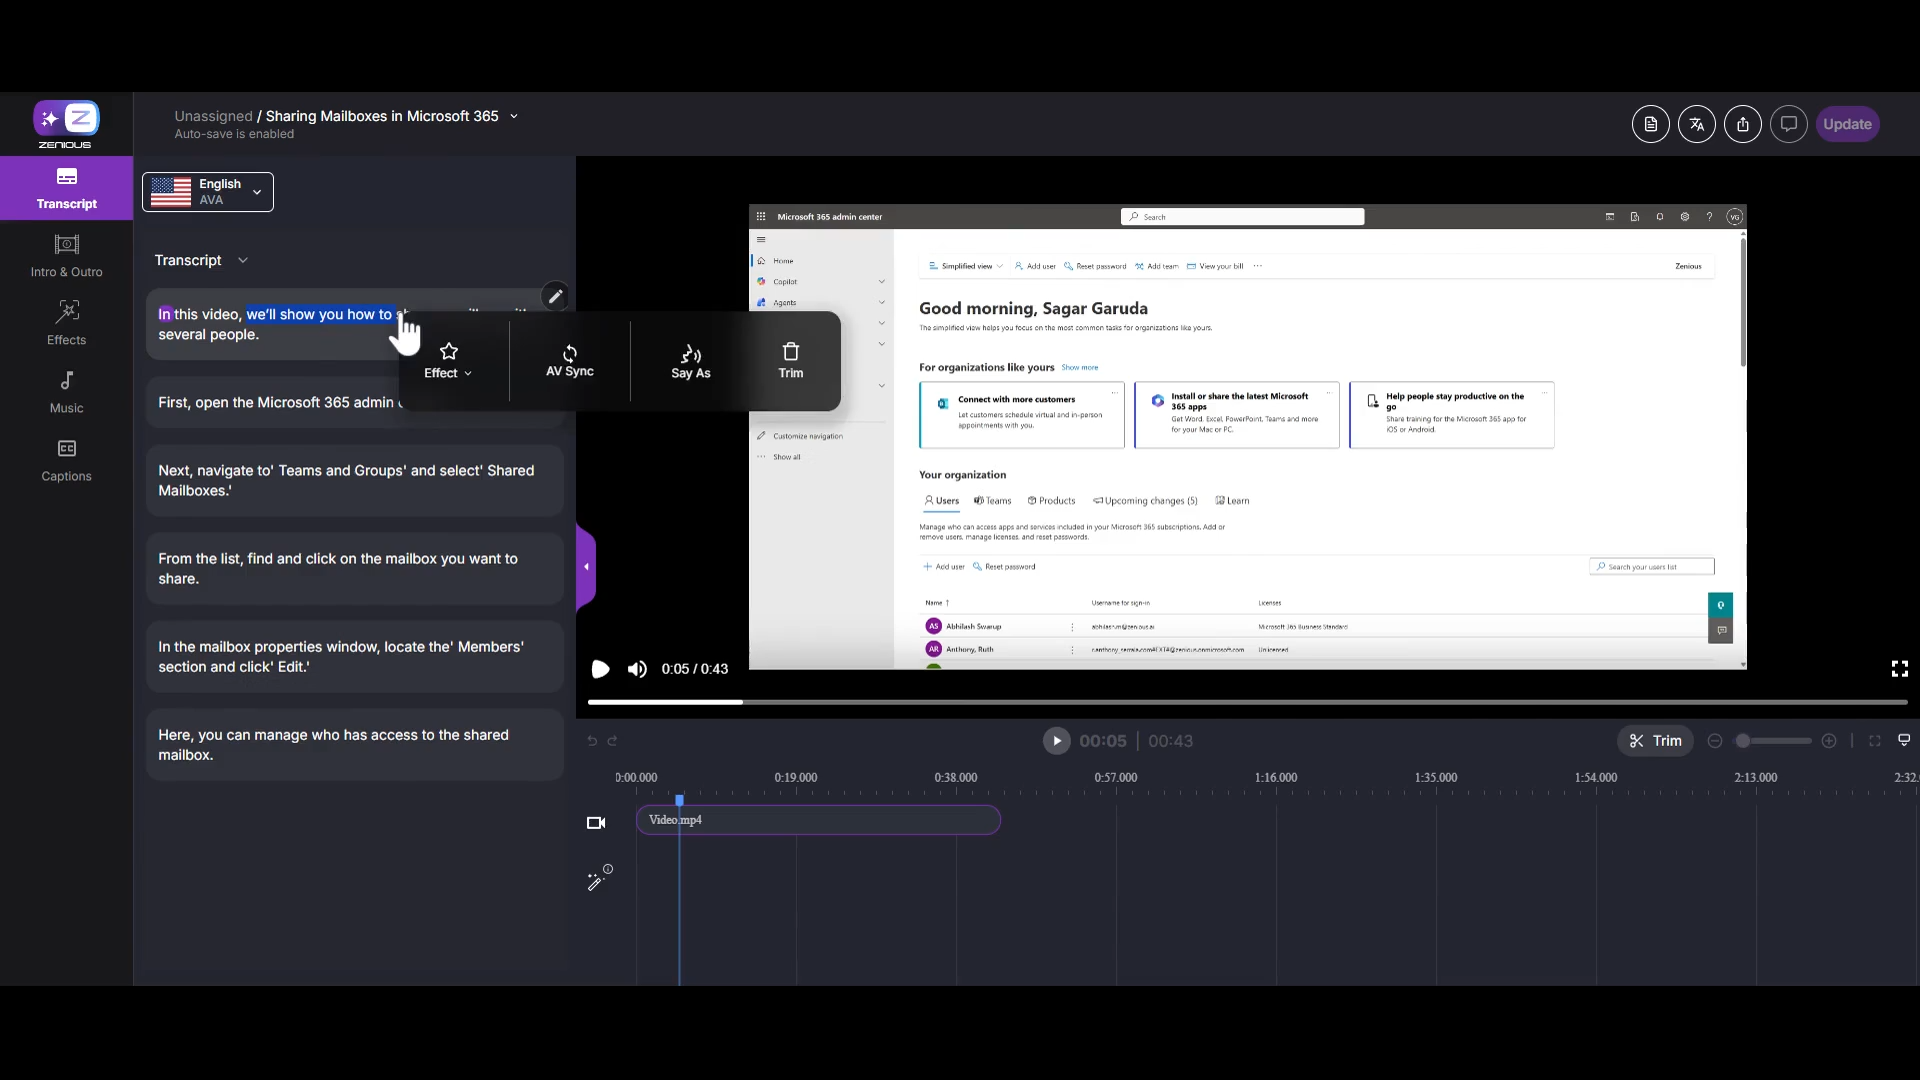The height and width of the screenshot is (1080, 1920).
Task: Open the Music sidebar panel
Action: pyautogui.click(x=66, y=392)
